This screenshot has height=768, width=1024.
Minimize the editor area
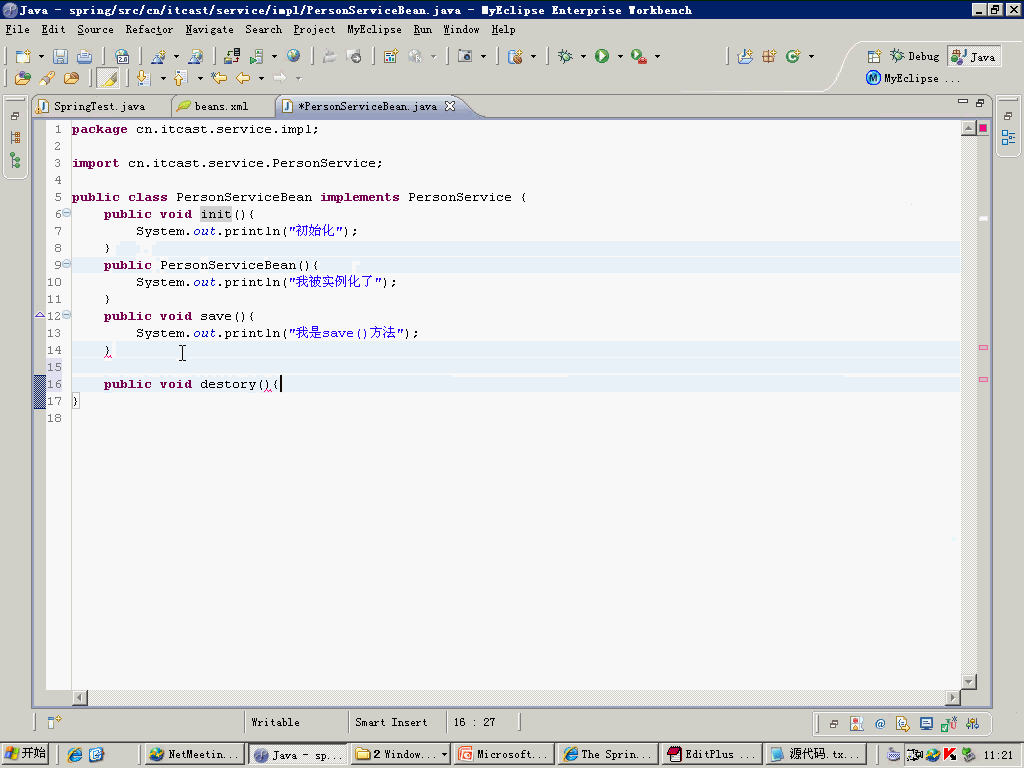click(x=963, y=102)
